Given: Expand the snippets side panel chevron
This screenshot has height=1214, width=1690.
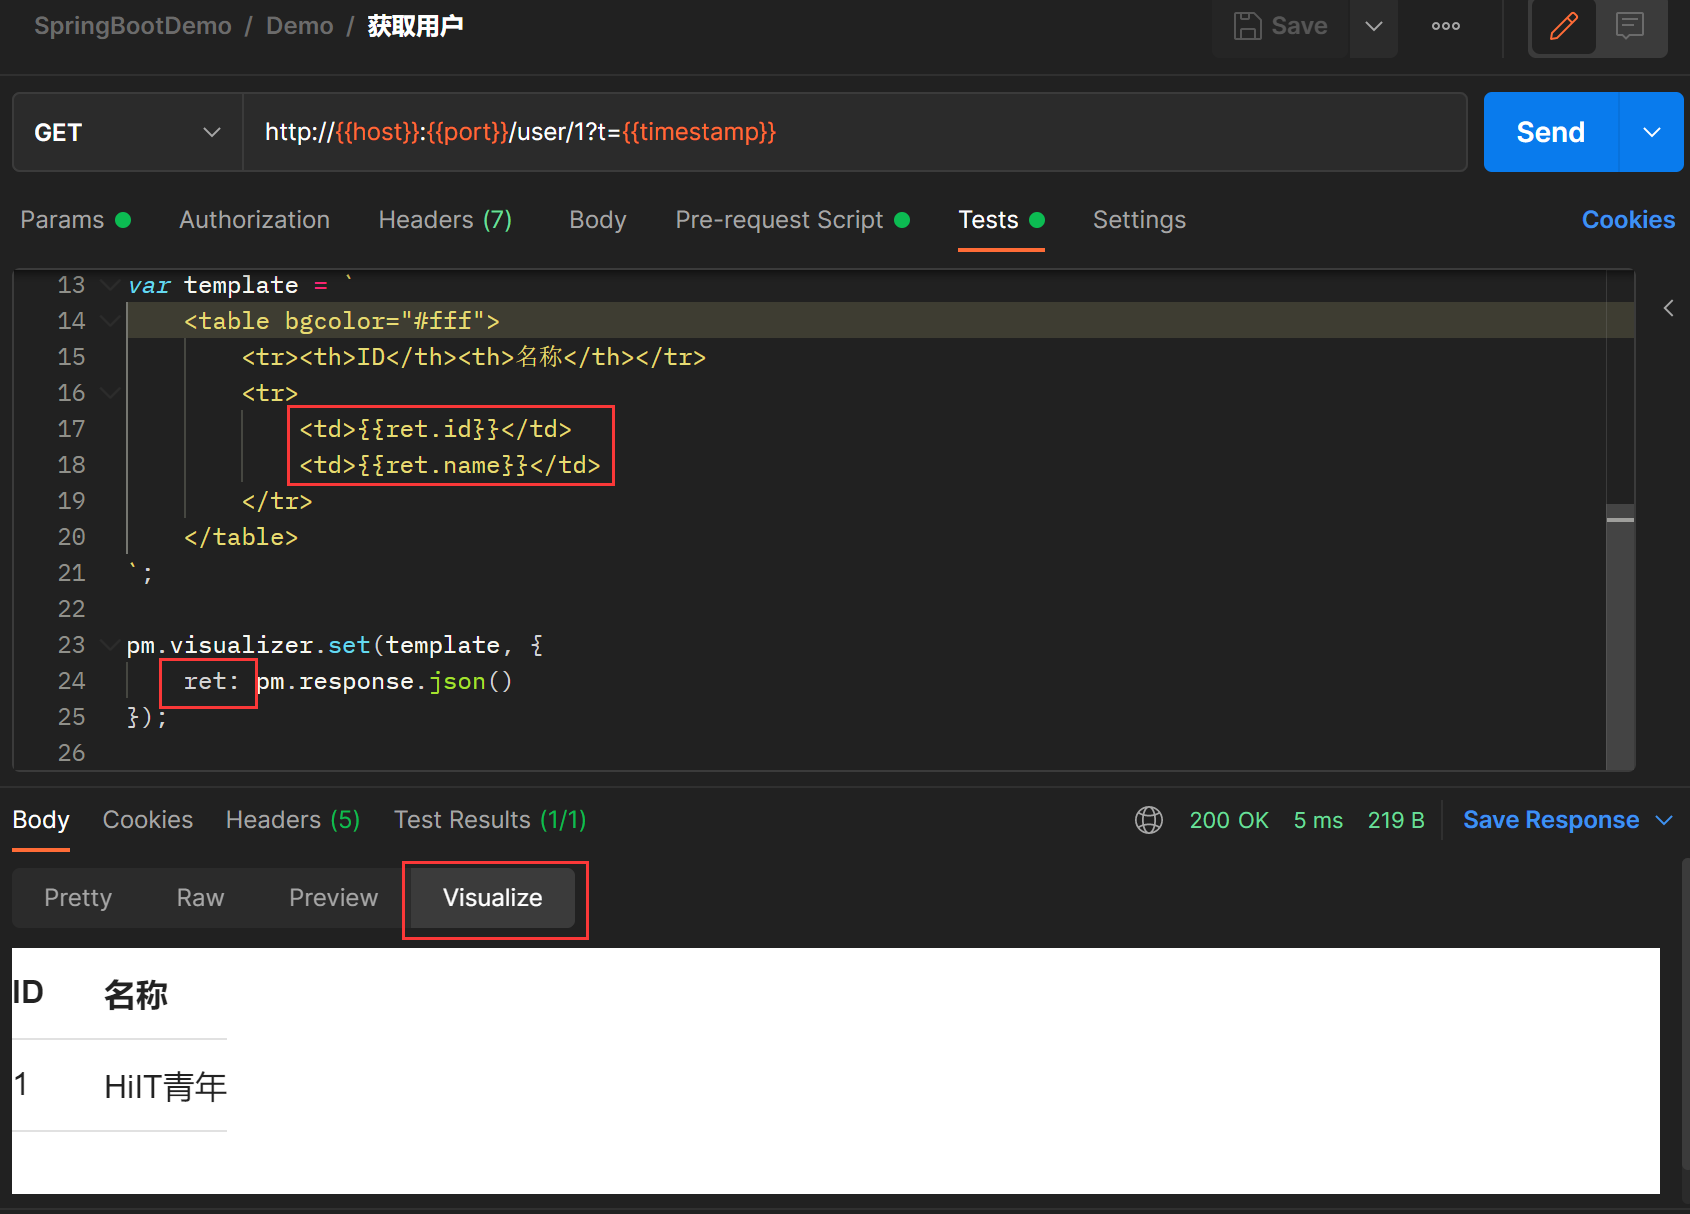Looking at the screenshot, I should 1668,308.
